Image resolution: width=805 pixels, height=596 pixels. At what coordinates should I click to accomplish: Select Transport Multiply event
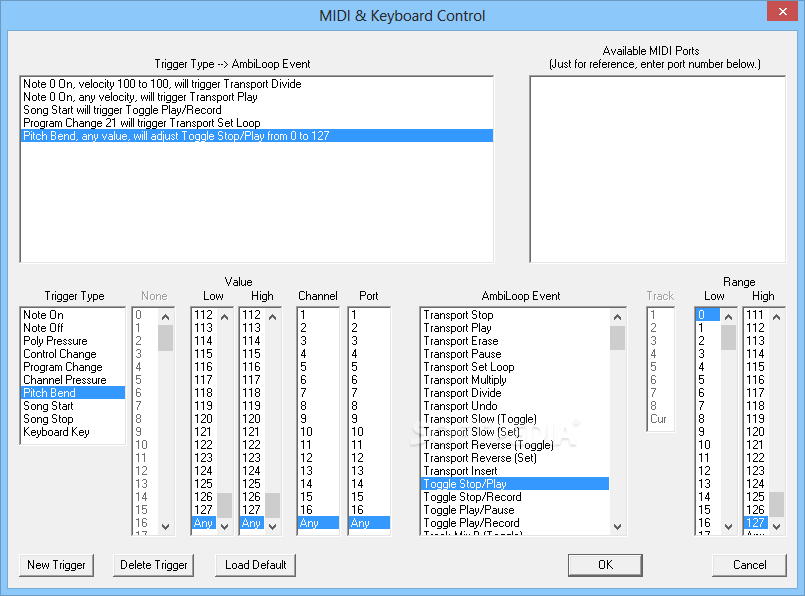coord(515,380)
